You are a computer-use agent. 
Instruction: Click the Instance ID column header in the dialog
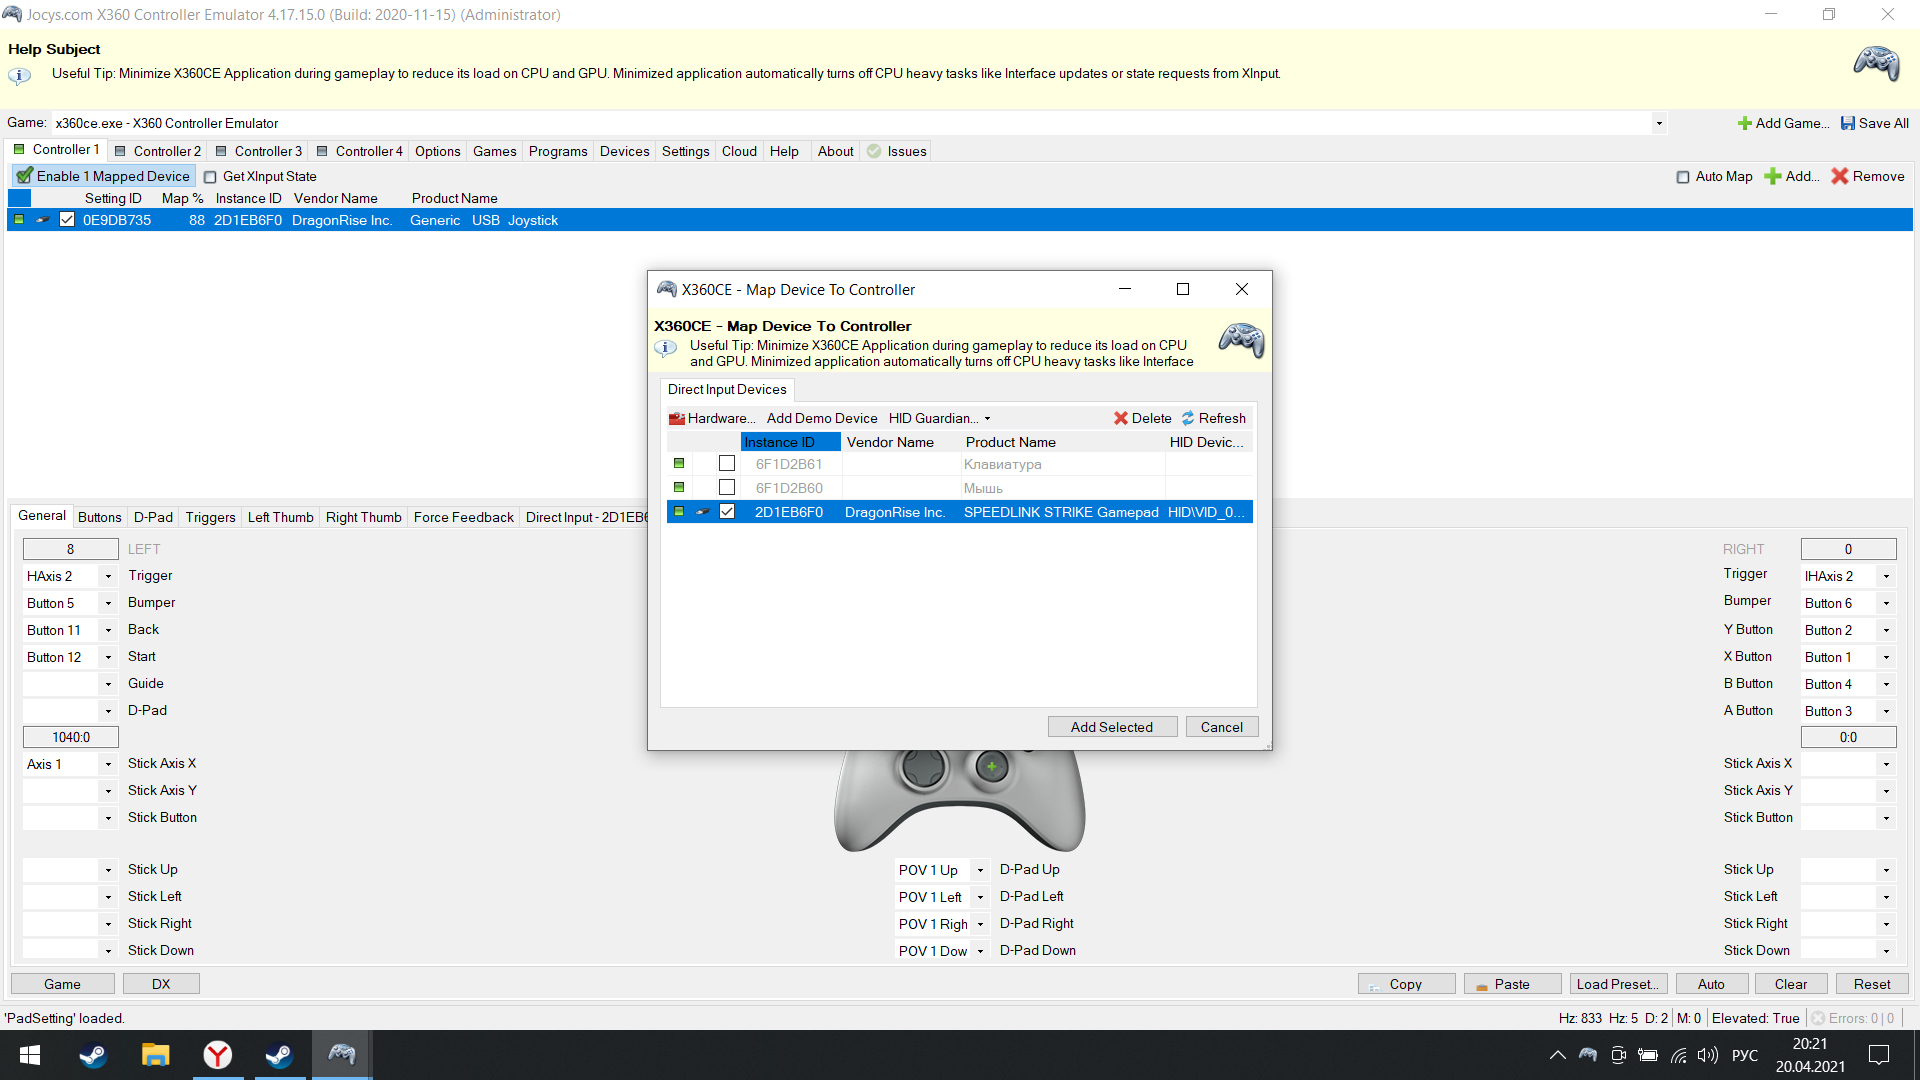pyautogui.click(x=790, y=442)
